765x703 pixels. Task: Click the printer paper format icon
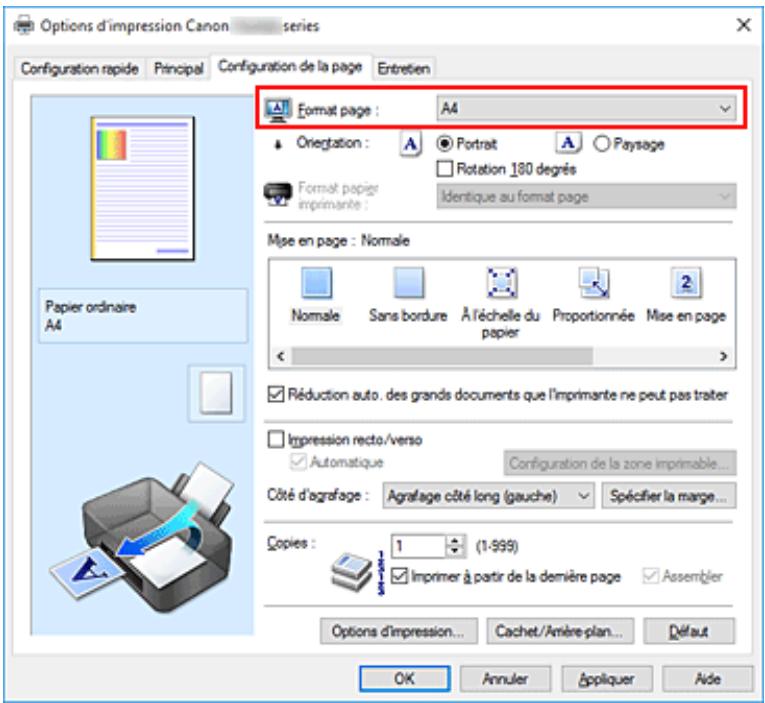coord(278,195)
